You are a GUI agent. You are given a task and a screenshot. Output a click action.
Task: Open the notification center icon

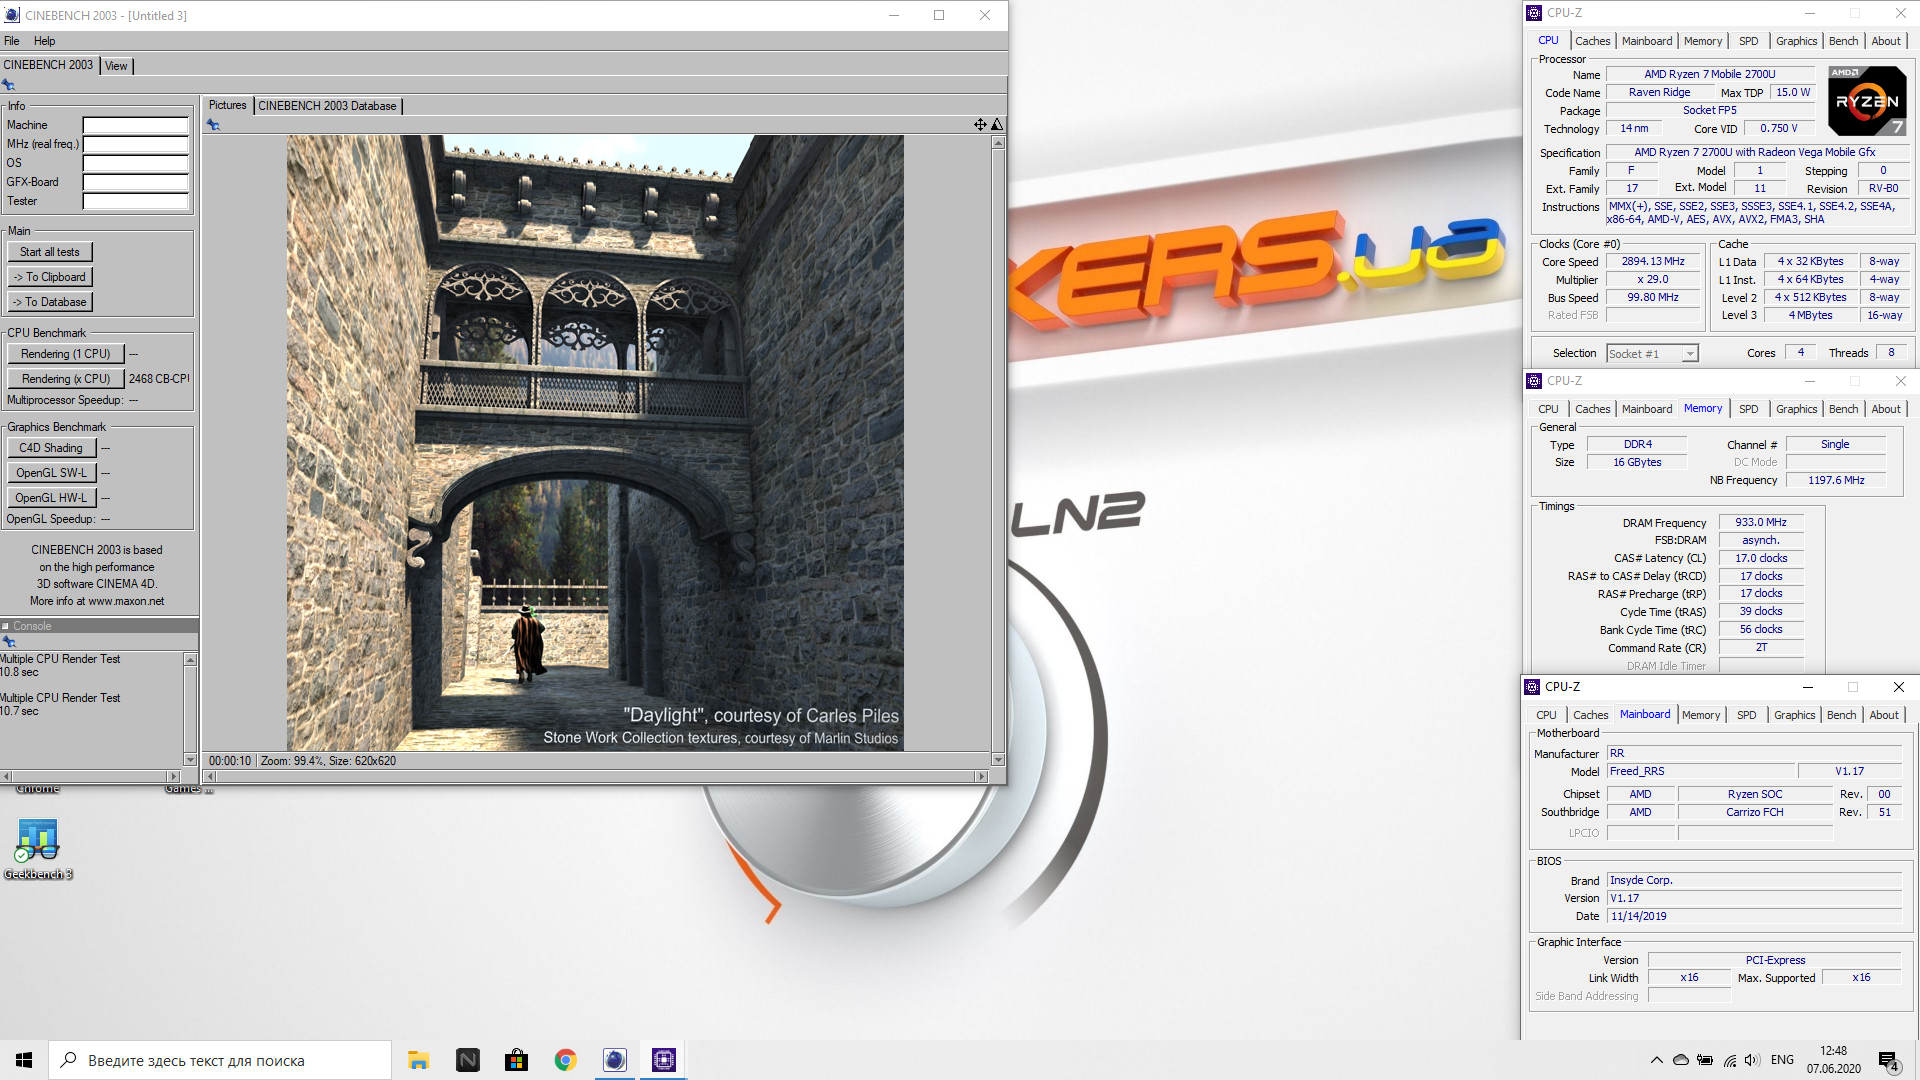[x=1889, y=1061]
